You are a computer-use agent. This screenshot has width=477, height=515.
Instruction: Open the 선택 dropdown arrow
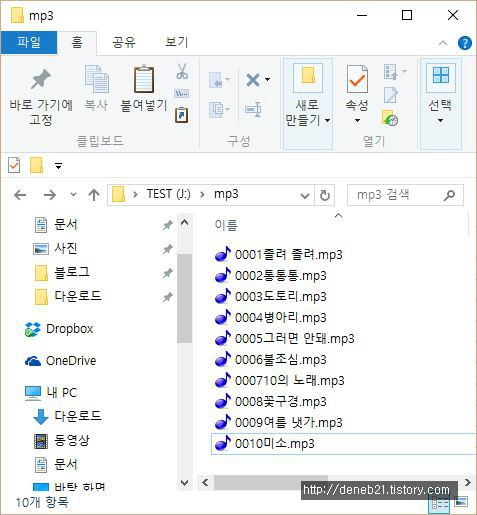click(x=440, y=120)
